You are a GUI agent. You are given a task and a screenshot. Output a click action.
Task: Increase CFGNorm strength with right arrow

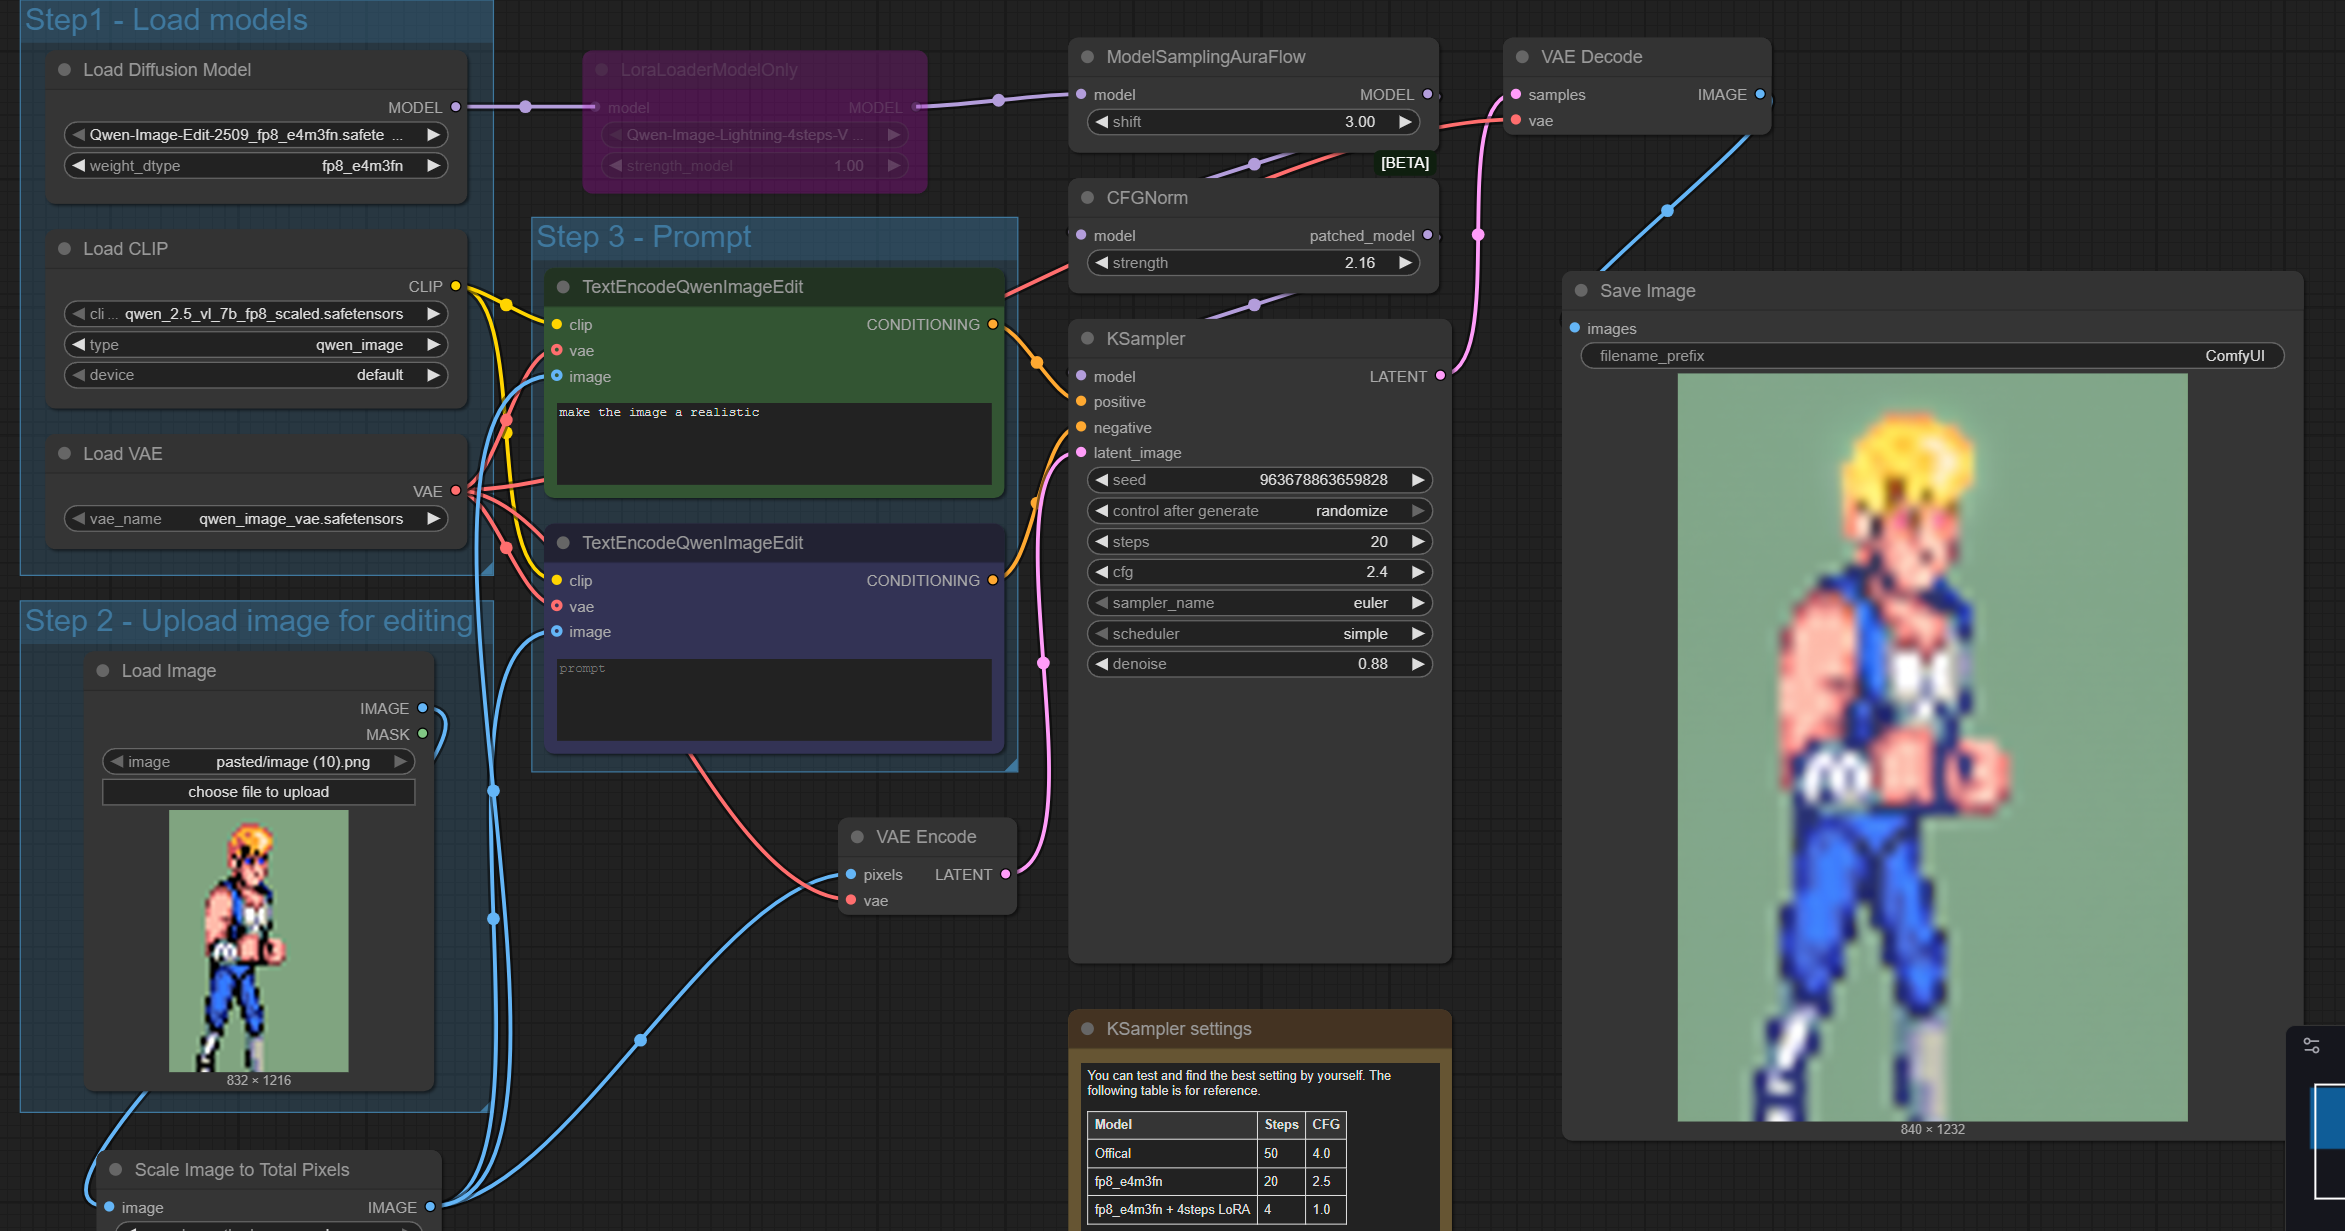pos(1405,263)
